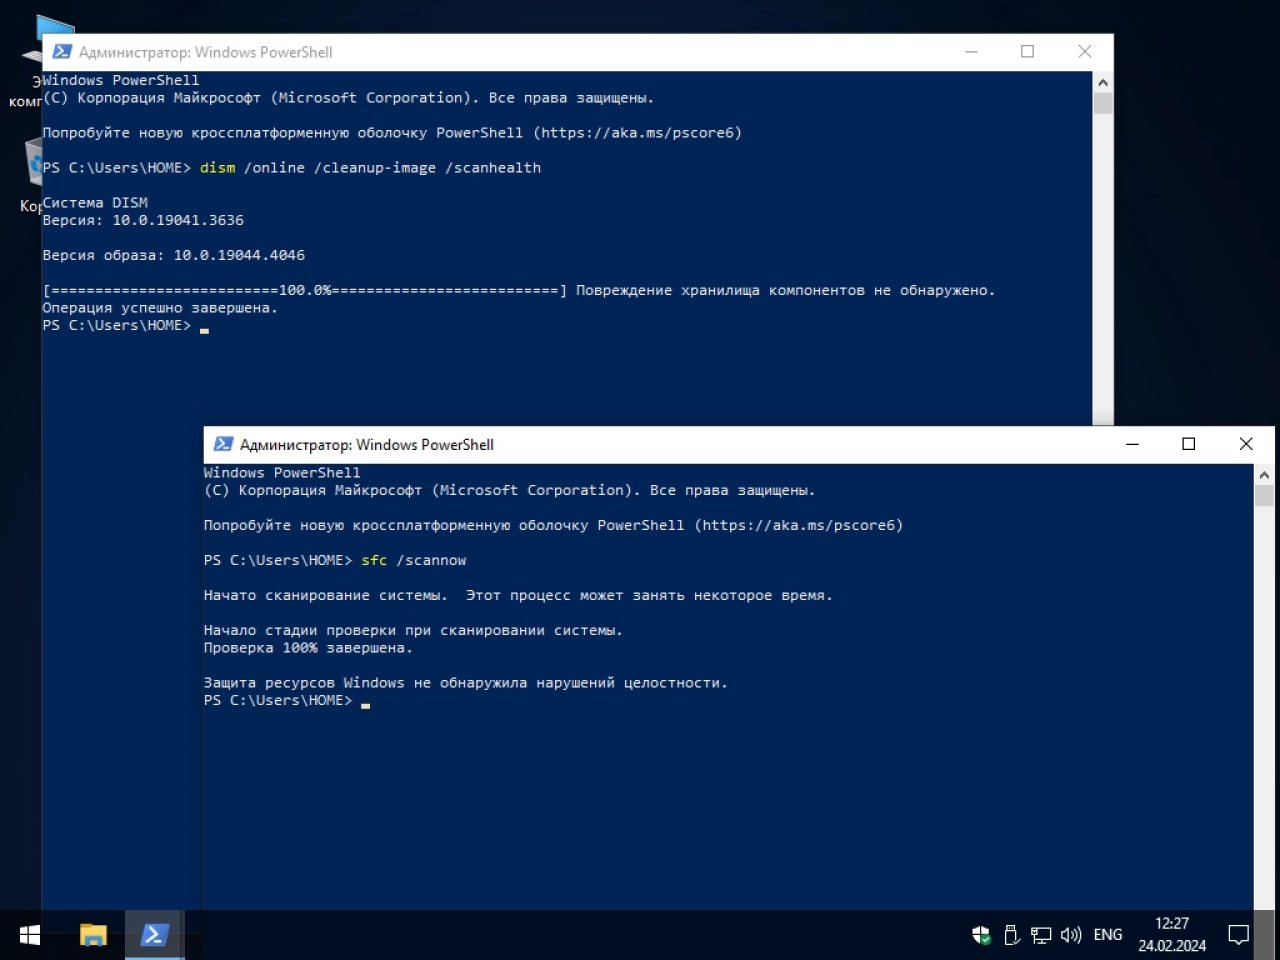The height and width of the screenshot is (960, 1280).
Task: Click the front window title 'Администратор: Windows PowerShell'
Action: 367,445
